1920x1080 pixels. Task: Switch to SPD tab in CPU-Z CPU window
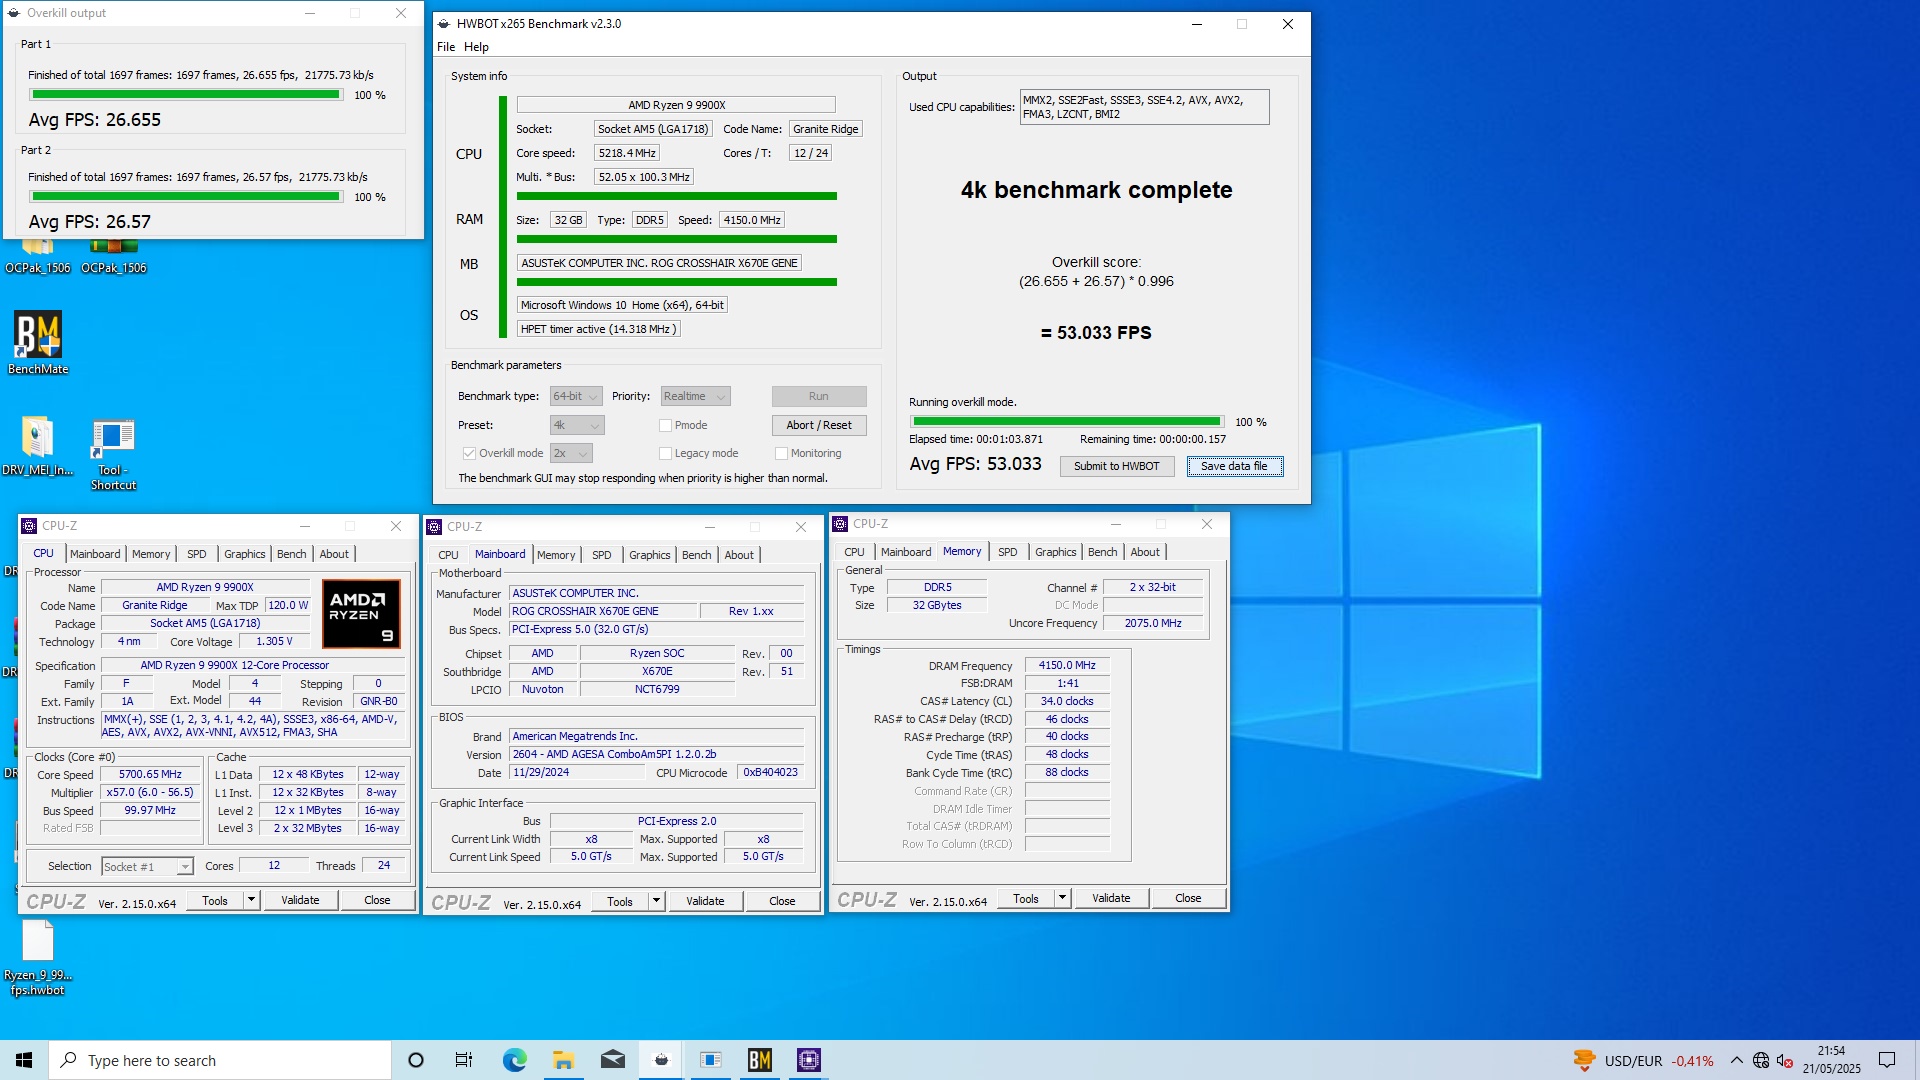click(x=197, y=554)
